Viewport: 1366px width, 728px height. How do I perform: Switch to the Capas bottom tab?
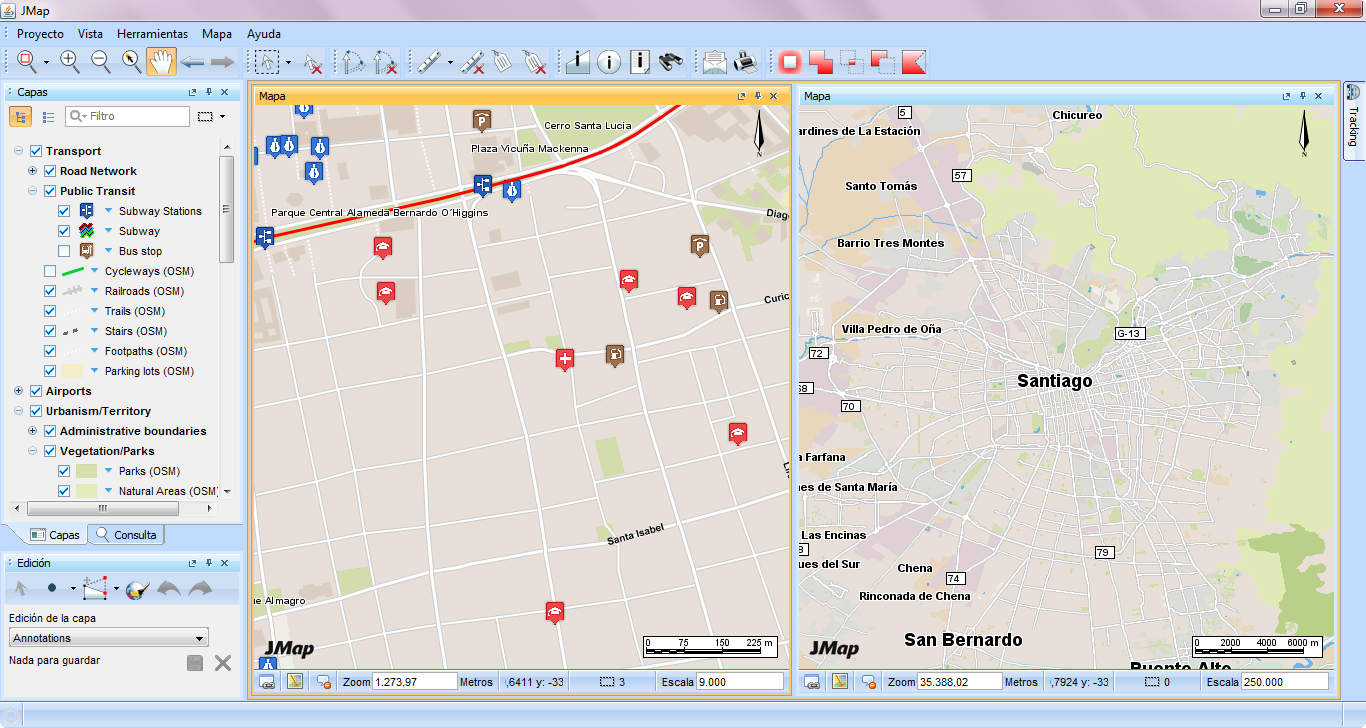click(54, 535)
